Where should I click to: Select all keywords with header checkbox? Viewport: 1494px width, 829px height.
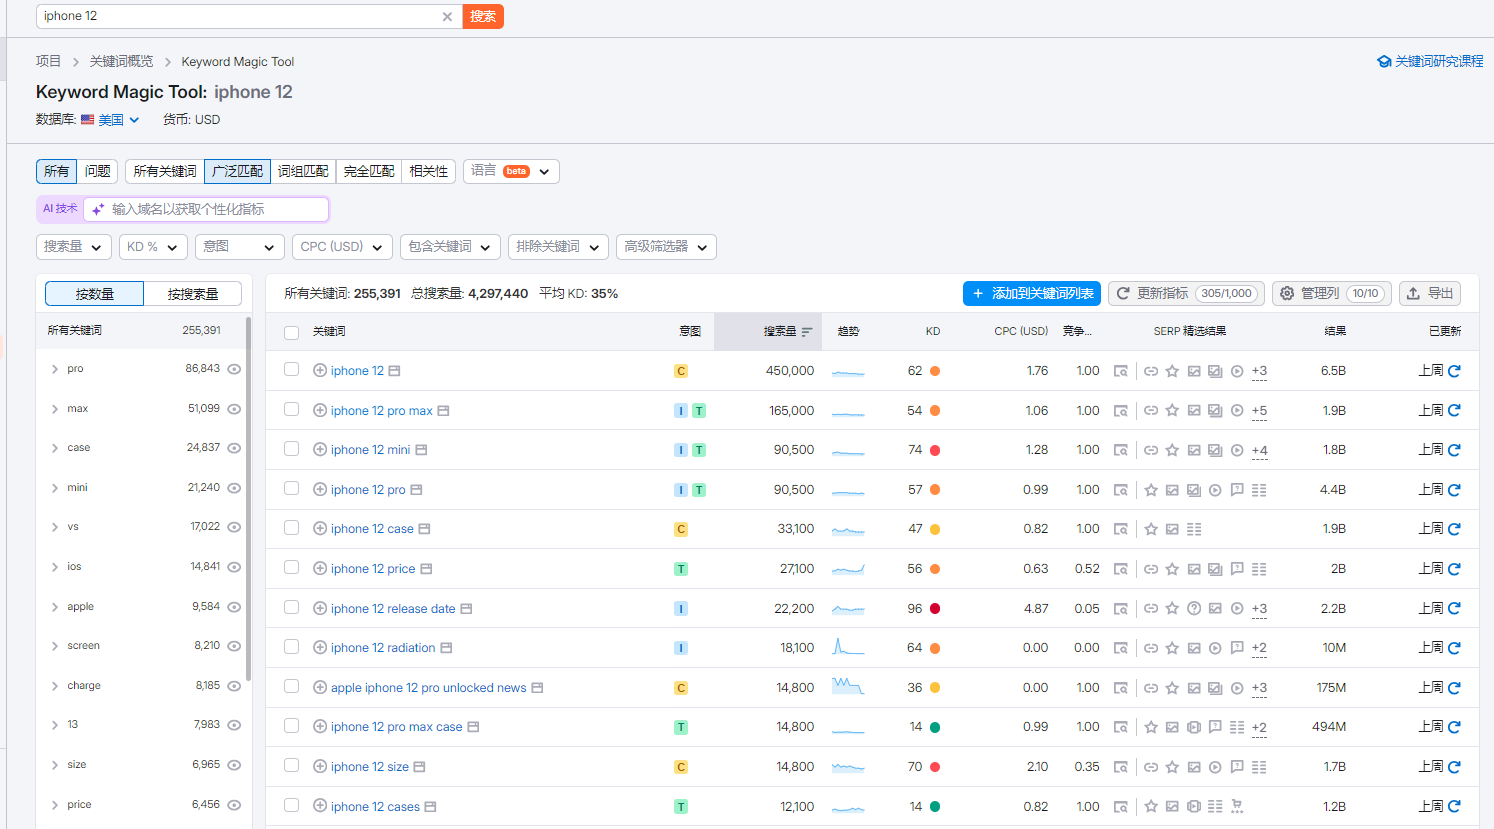291,332
